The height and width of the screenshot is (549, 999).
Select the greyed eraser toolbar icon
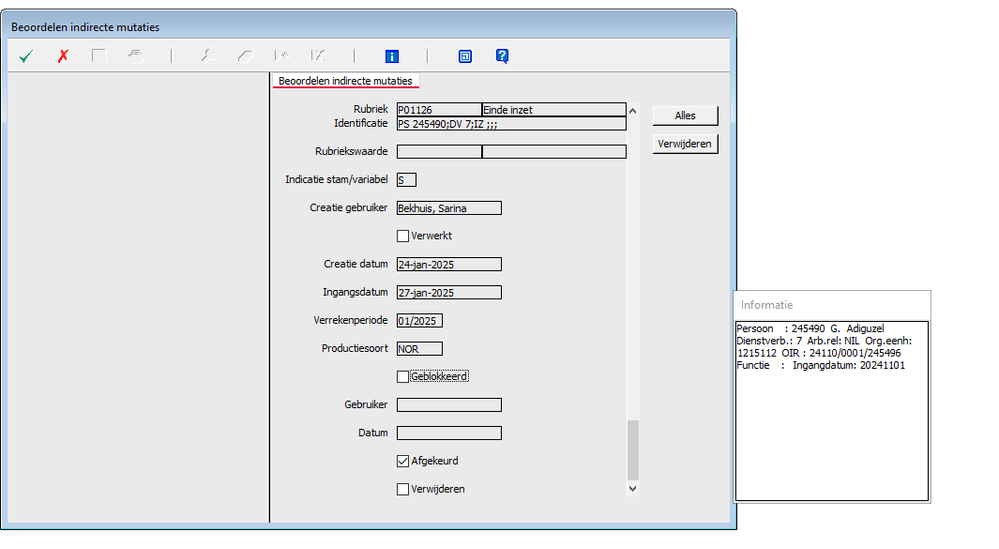pyautogui.click(x=245, y=56)
